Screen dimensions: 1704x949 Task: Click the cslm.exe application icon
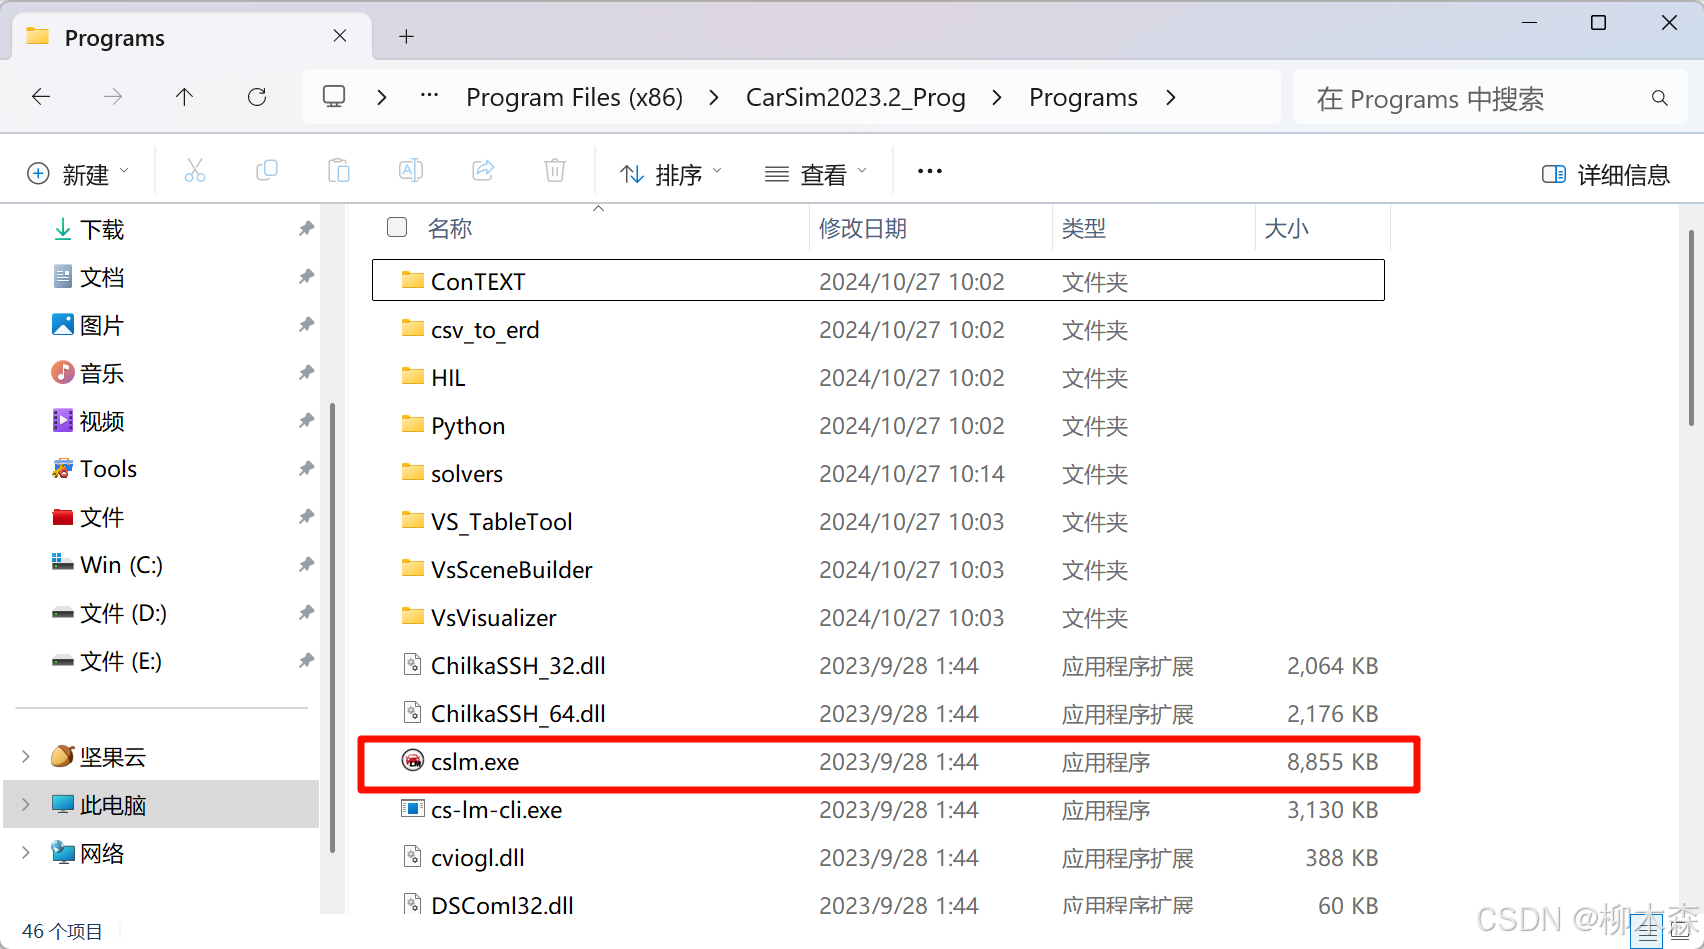pos(413,761)
